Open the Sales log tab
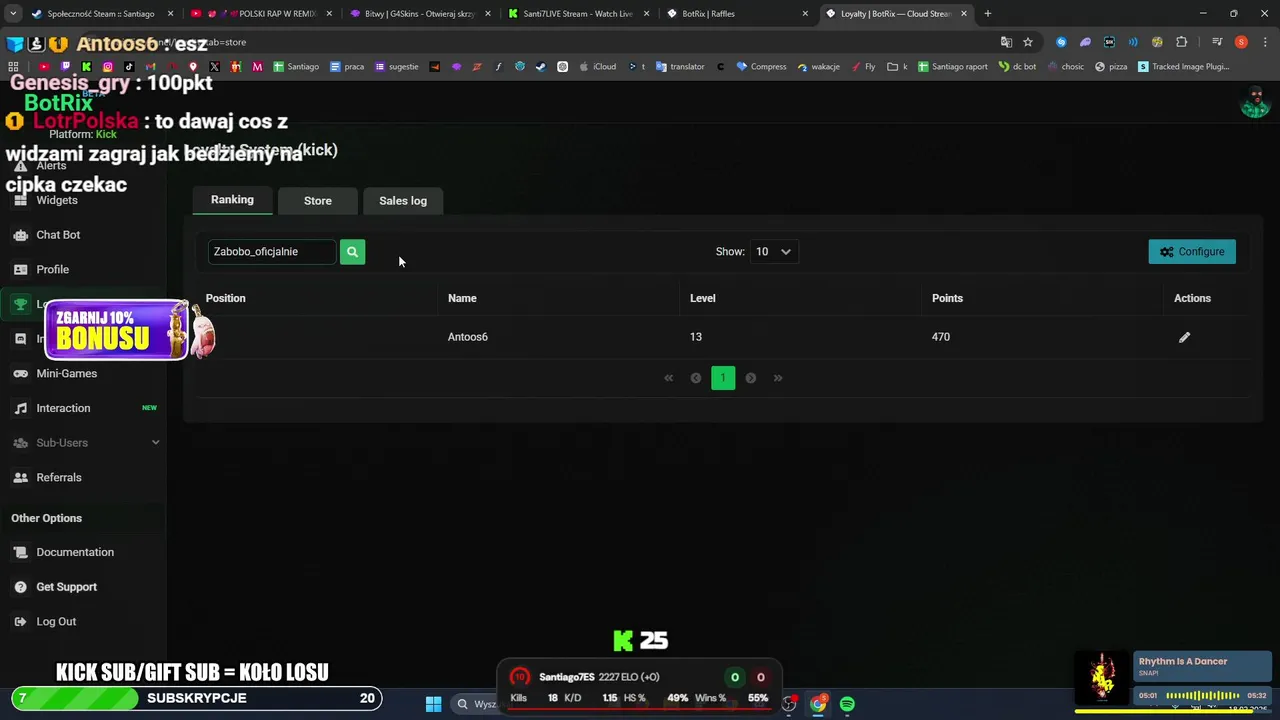This screenshot has height=720, width=1280. tap(403, 201)
